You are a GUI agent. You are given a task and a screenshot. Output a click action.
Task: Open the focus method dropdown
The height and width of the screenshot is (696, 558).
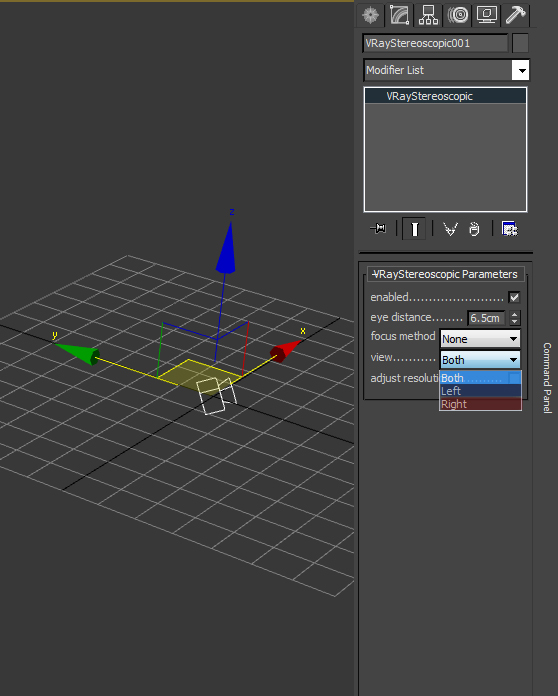click(x=480, y=339)
